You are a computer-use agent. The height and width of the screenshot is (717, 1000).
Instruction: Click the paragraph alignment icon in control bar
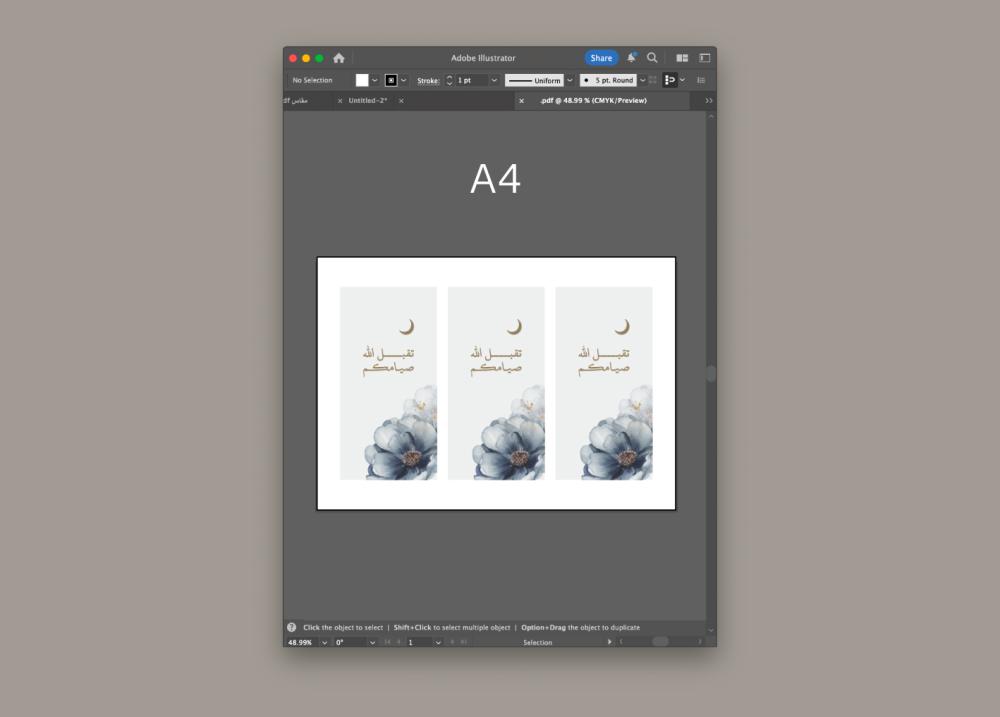[670, 80]
